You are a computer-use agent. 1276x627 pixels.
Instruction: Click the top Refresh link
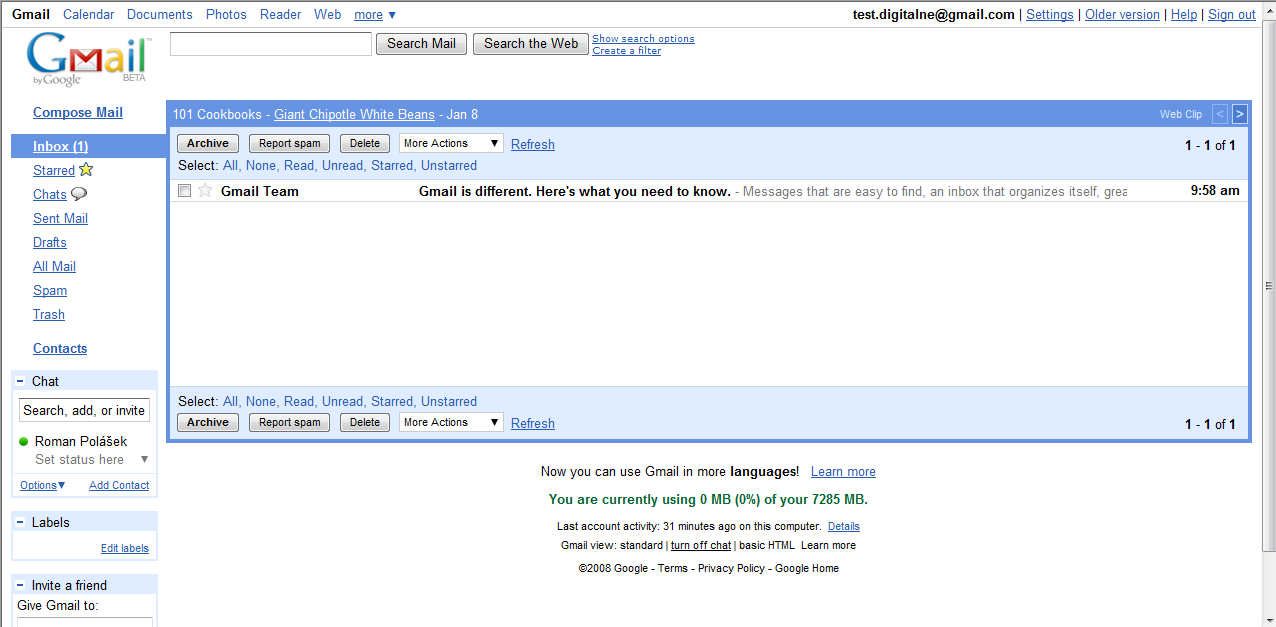coord(533,144)
